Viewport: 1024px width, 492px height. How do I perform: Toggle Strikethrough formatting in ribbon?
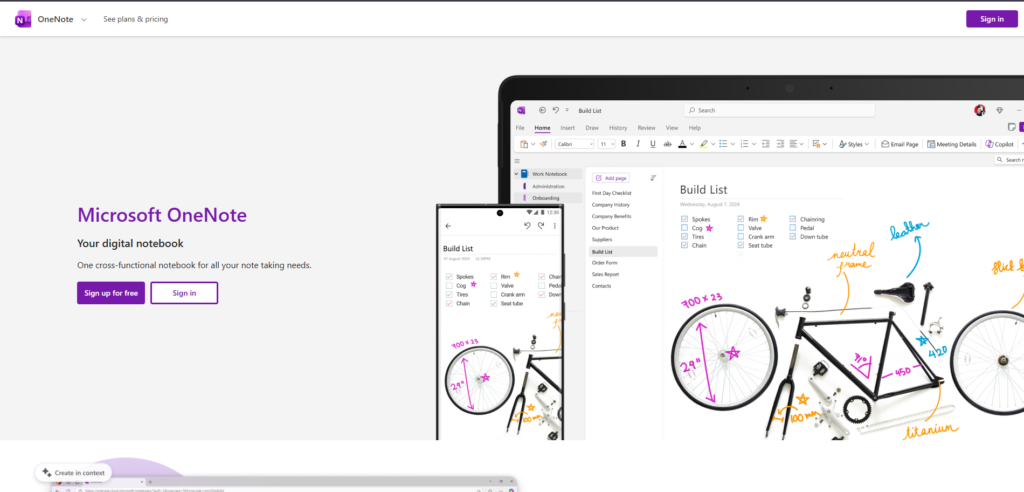(x=667, y=144)
